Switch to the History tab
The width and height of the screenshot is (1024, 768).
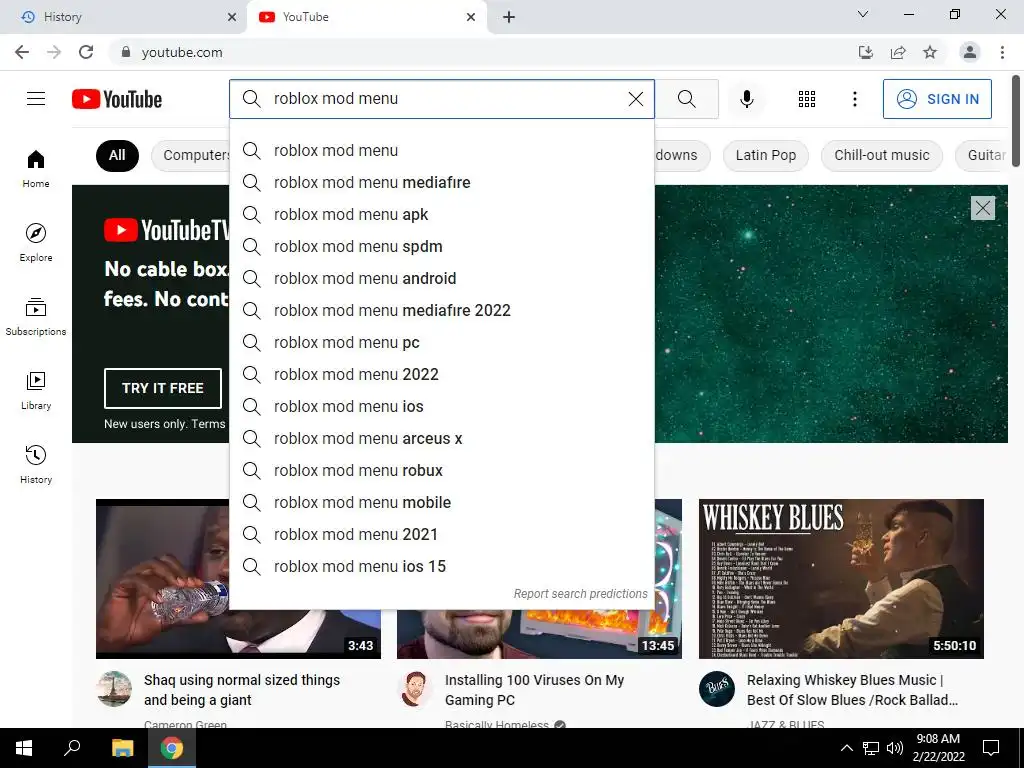123,17
